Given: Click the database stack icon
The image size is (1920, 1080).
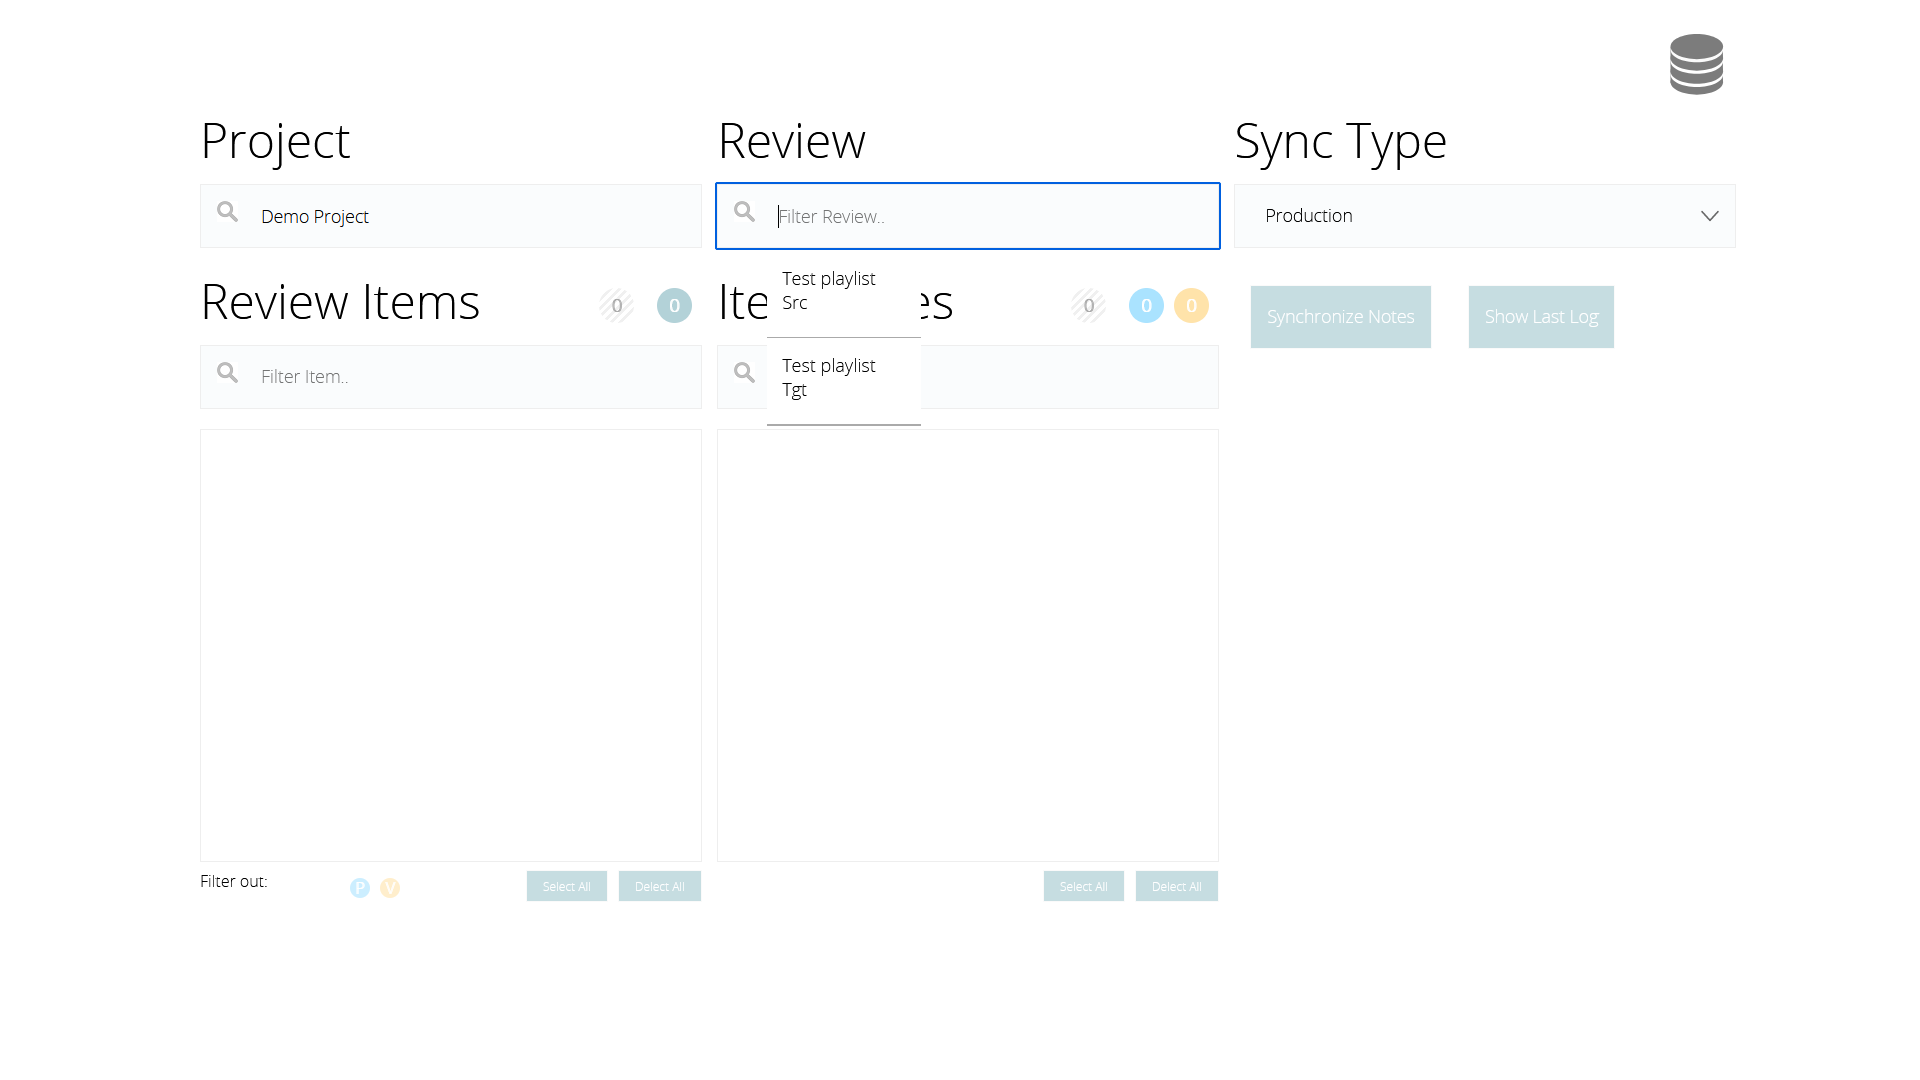Looking at the screenshot, I should click(x=1696, y=64).
